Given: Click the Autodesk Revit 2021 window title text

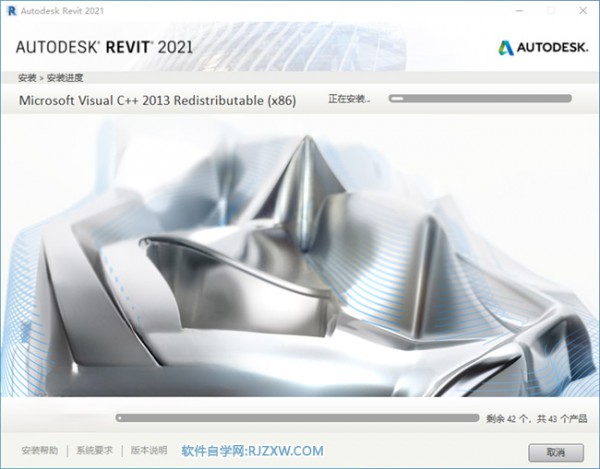Looking at the screenshot, I should [62, 11].
